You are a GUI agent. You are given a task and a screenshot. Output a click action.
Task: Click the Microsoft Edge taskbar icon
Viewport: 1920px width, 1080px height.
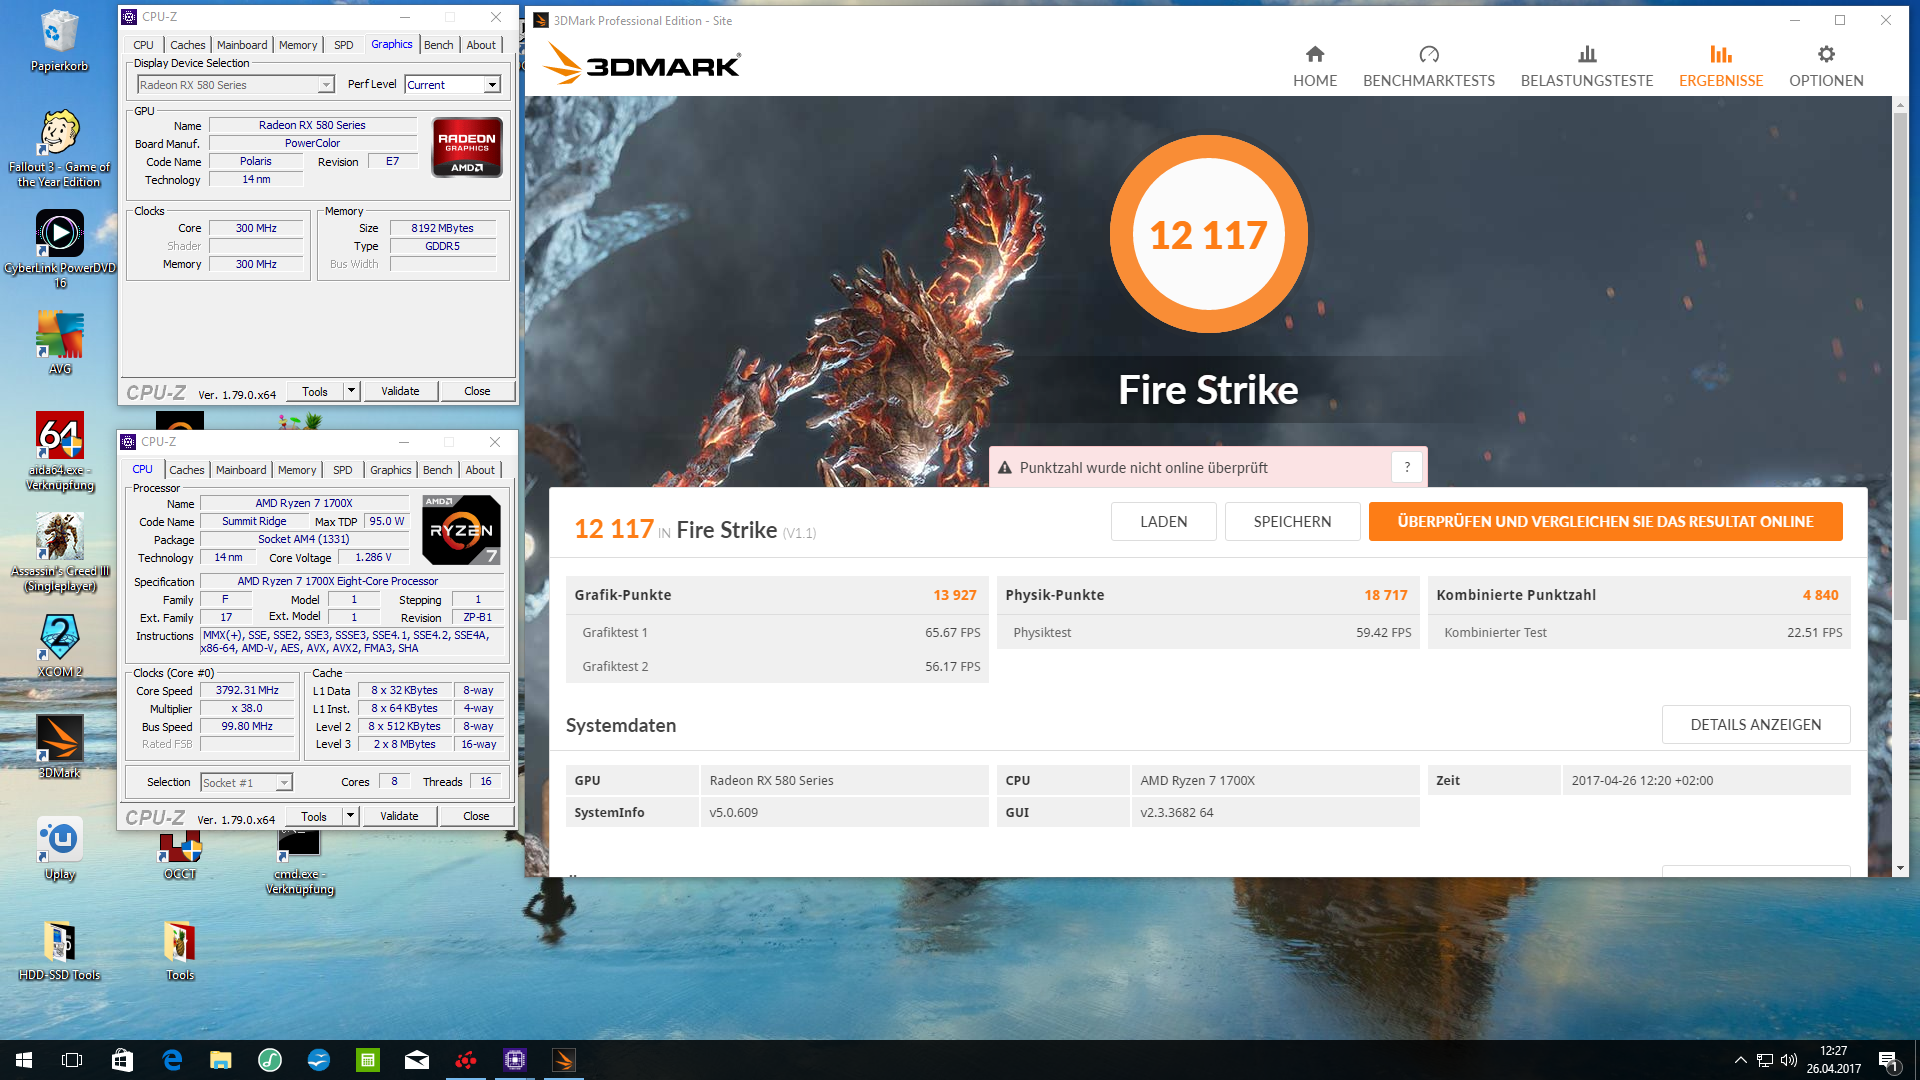point(172,1060)
